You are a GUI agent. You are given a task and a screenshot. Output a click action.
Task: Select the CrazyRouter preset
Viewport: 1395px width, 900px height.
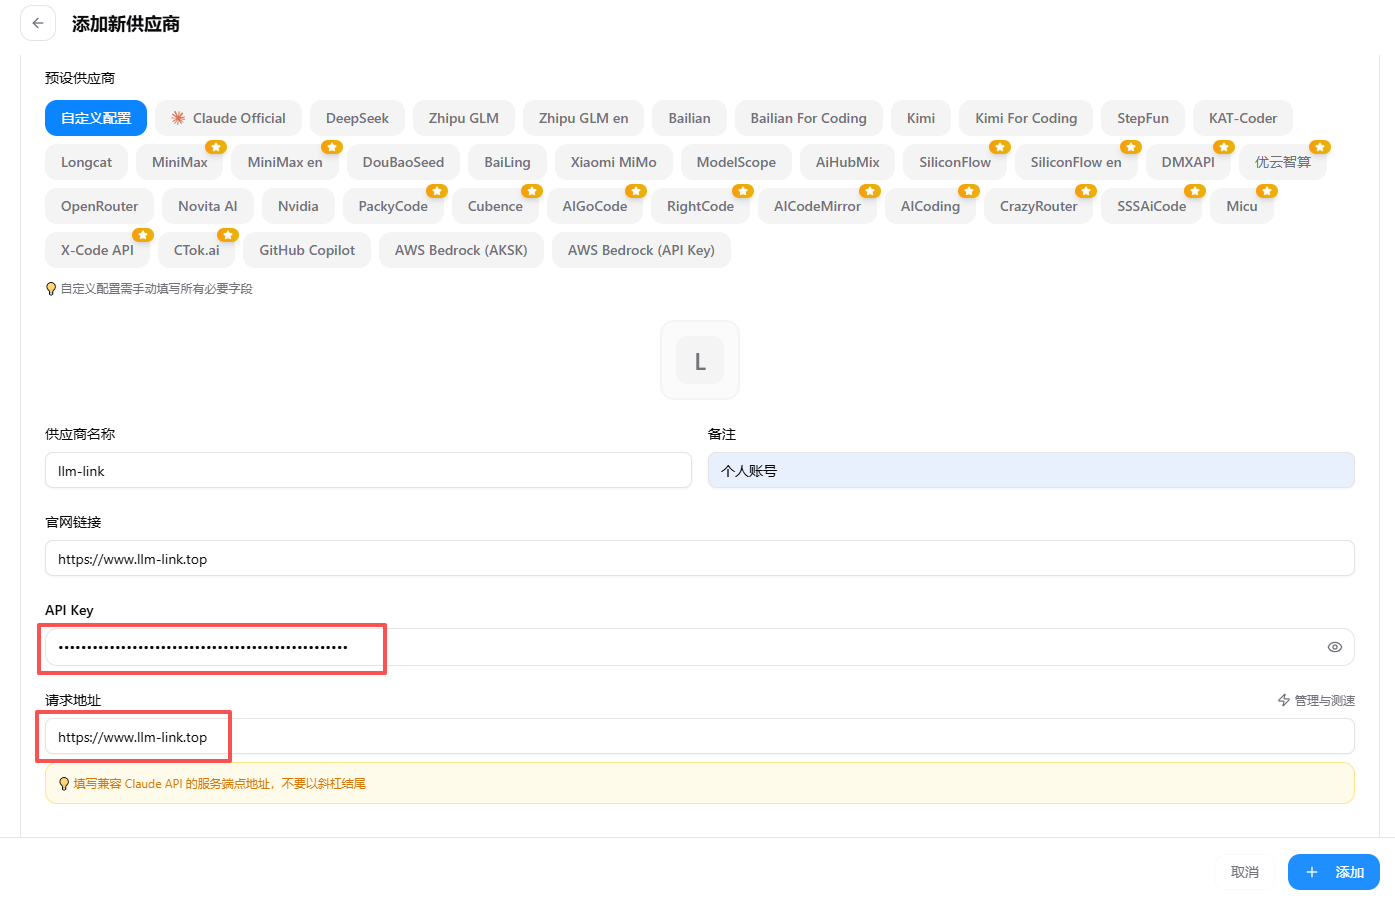pos(1039,206)
